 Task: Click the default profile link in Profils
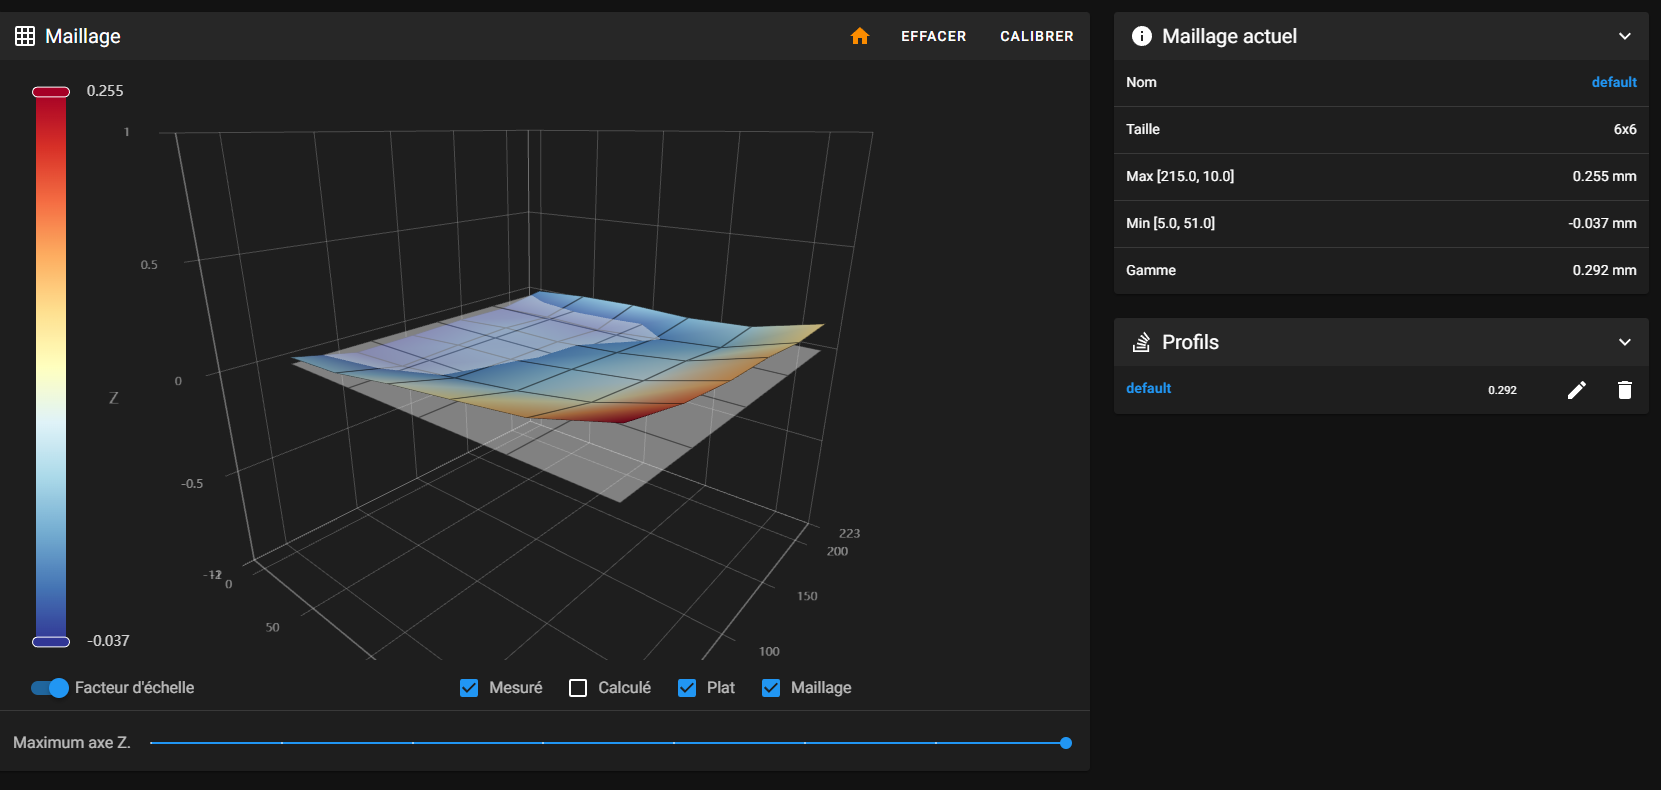(x=1148, y=388)
